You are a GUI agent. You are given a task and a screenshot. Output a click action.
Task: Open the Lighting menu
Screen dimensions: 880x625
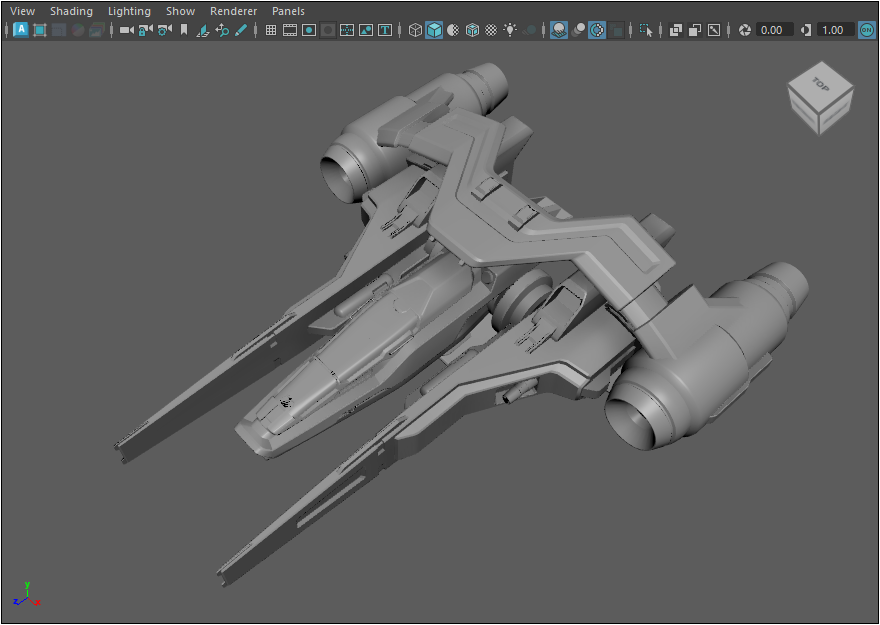click(129, 11)
